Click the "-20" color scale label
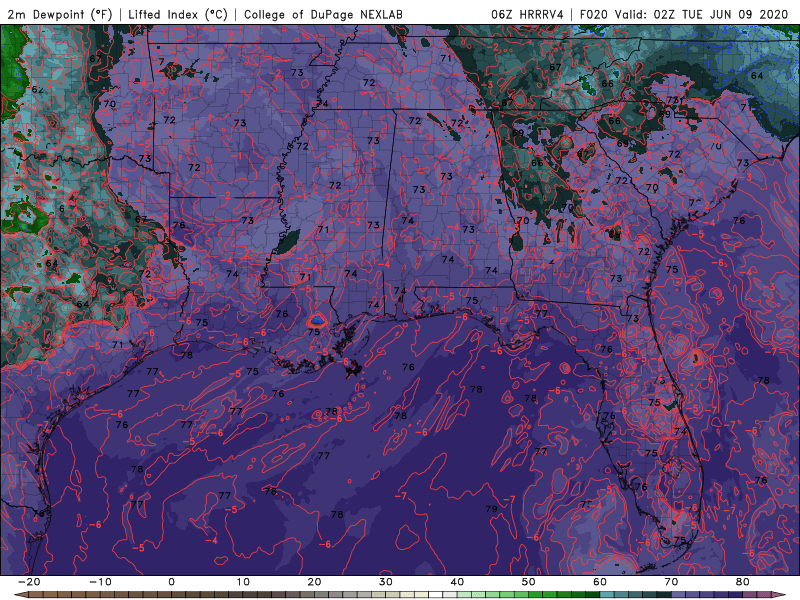Image resolution: width=800 pixels, height=600 pixels. (x=29, y=582)
